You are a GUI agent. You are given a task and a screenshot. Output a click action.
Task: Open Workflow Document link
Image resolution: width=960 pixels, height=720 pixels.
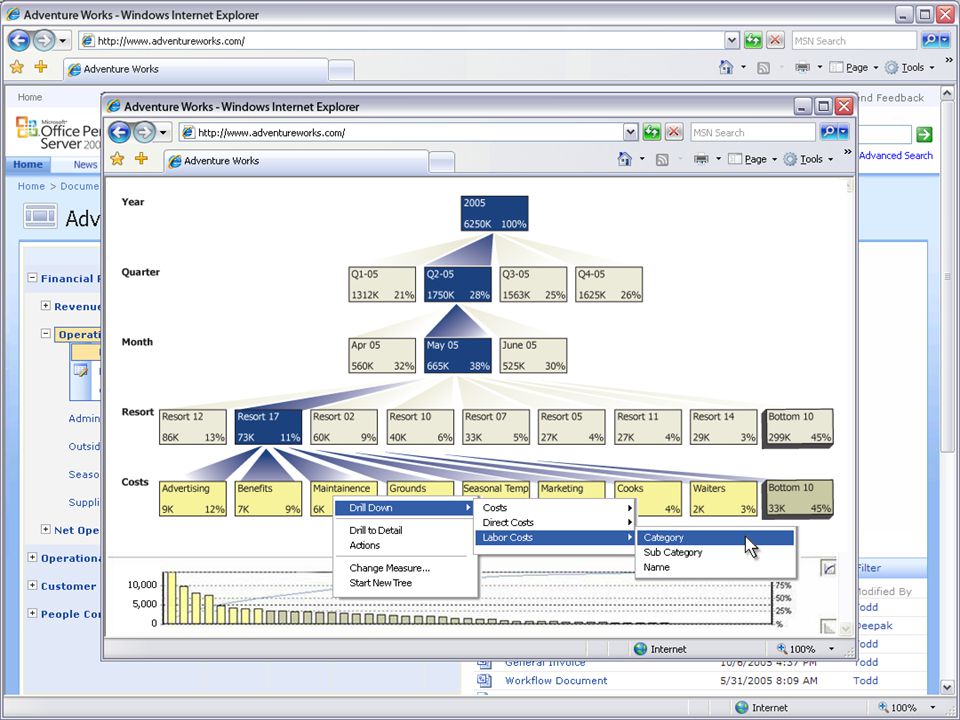[x=556, y=680]
